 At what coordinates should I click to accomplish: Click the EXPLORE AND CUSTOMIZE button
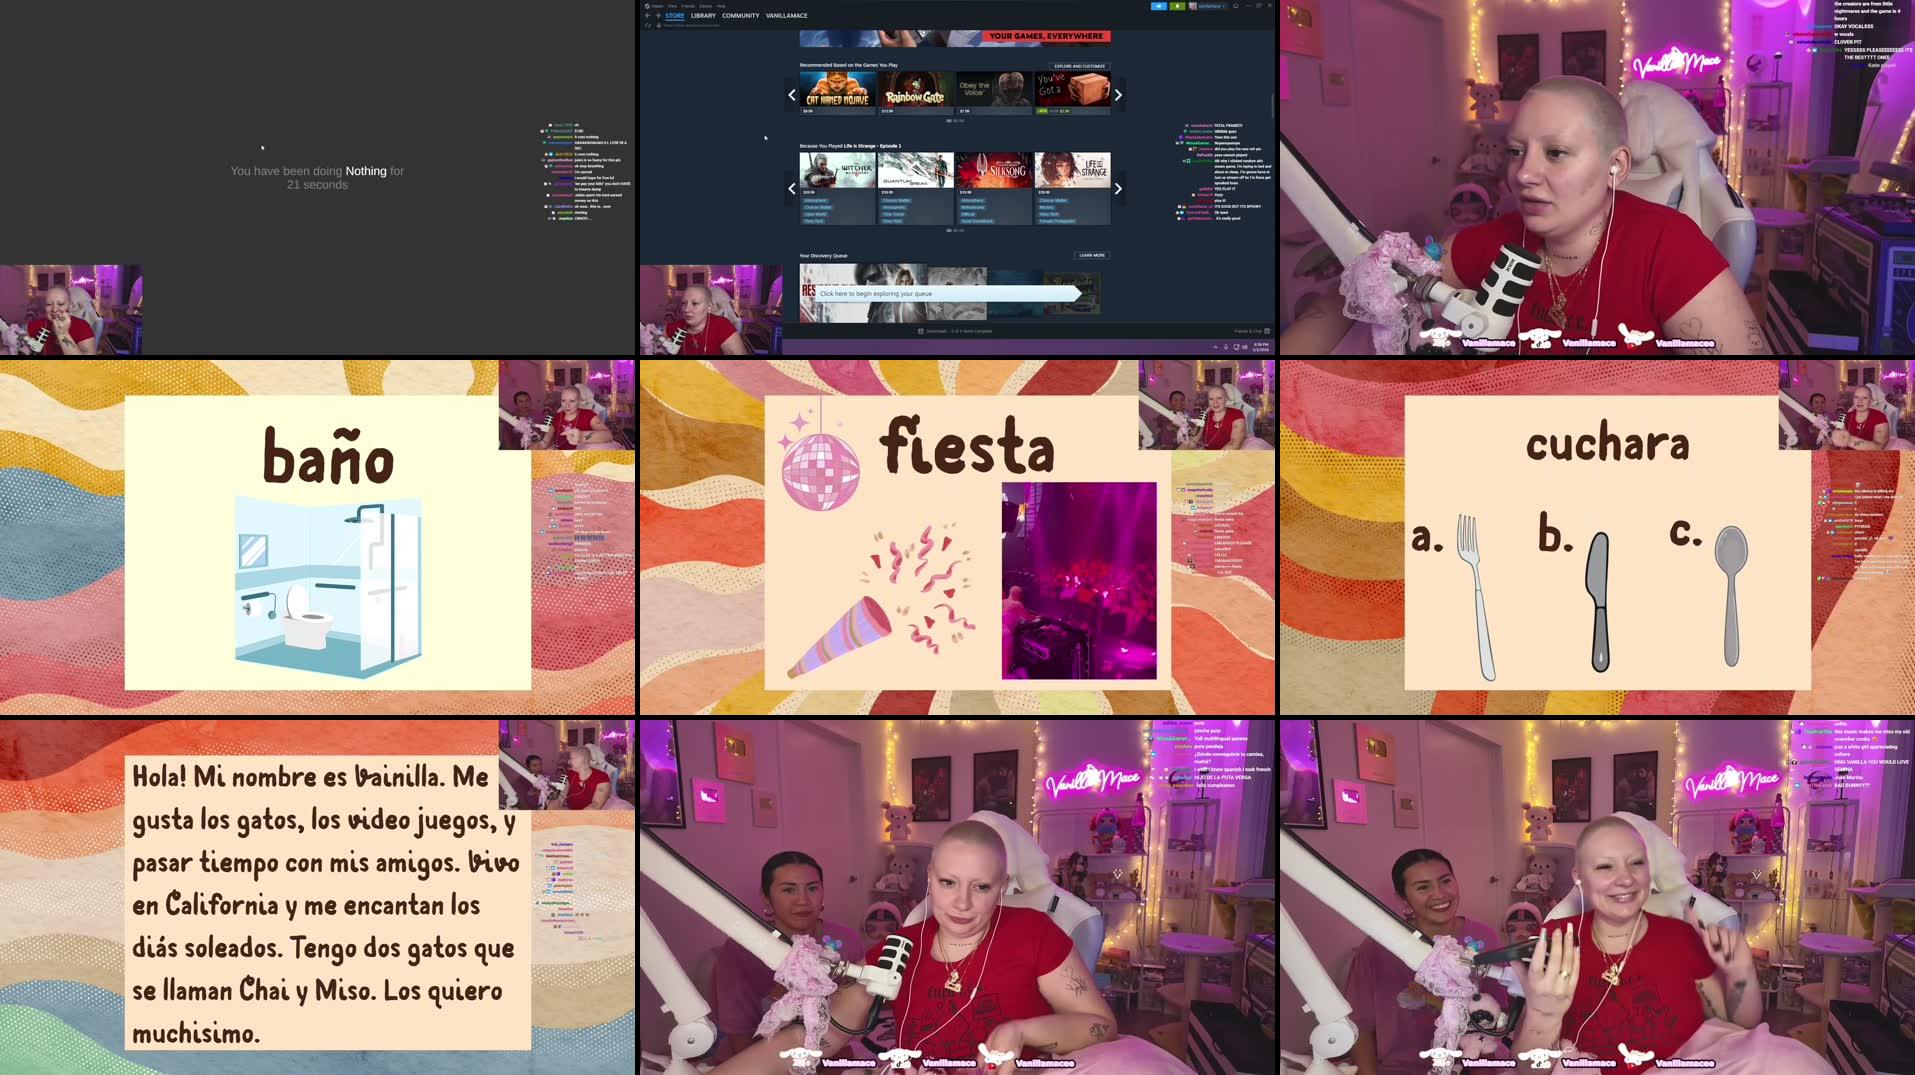(1080, 66)
